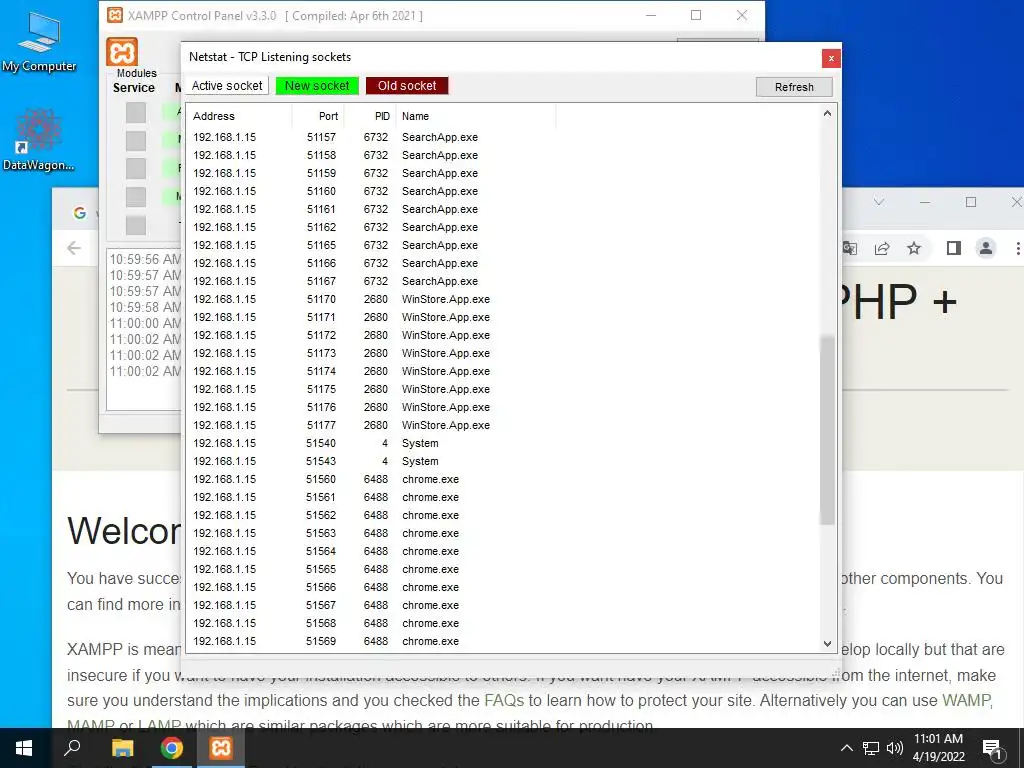Viewport: 1024px width, 768px height.
Task: Sort list by Name column header
Action: coord(475,116)
